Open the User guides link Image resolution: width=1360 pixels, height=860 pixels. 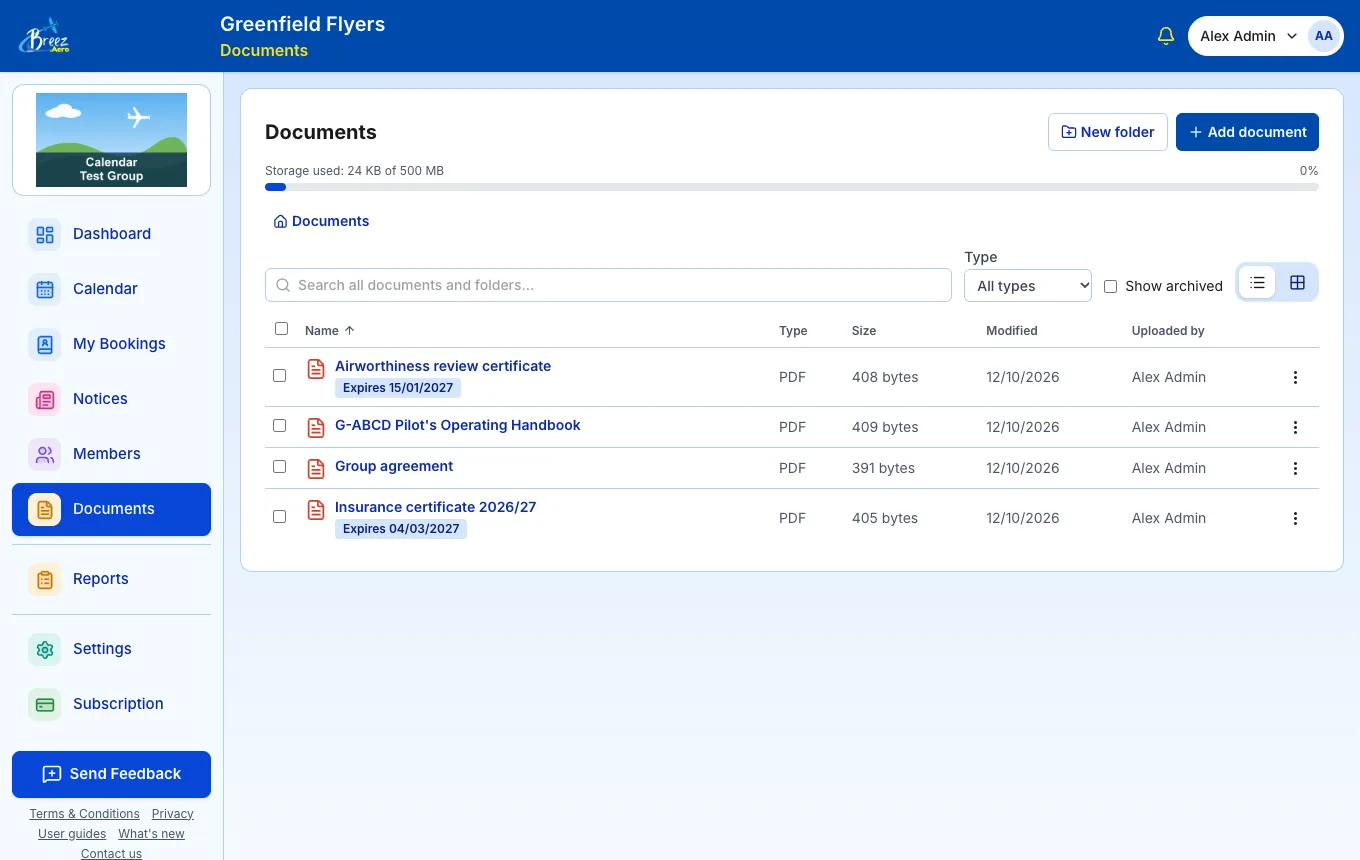coord(72,834)
